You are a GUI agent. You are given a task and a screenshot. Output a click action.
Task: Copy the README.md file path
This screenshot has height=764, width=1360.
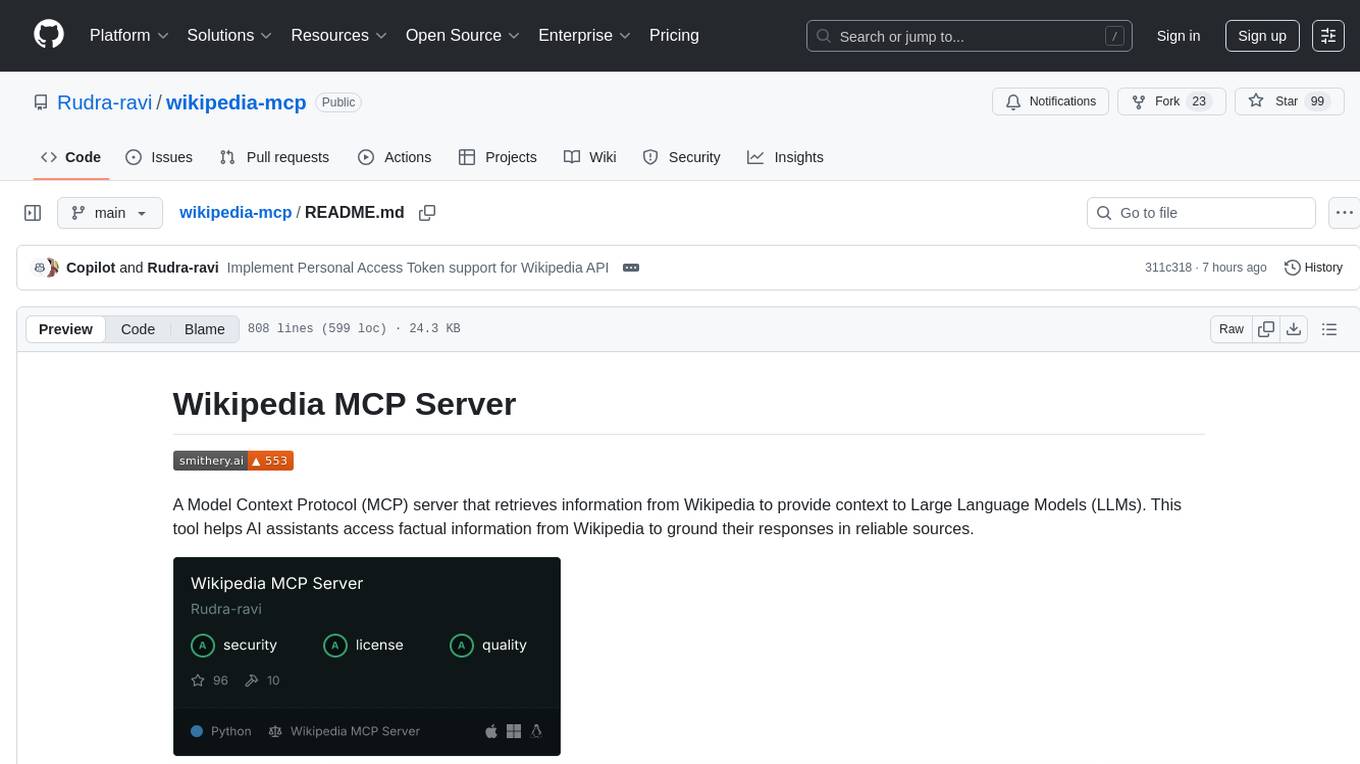click(x=427, y=213)
